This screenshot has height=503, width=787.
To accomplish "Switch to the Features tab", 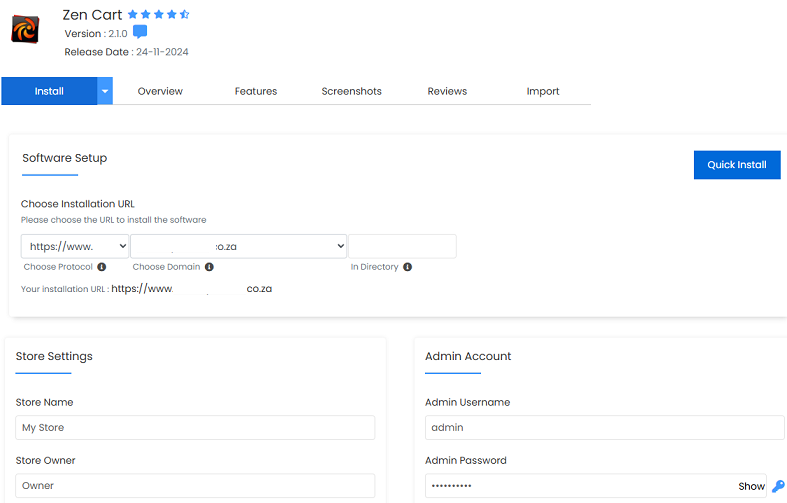I will 256,91.
